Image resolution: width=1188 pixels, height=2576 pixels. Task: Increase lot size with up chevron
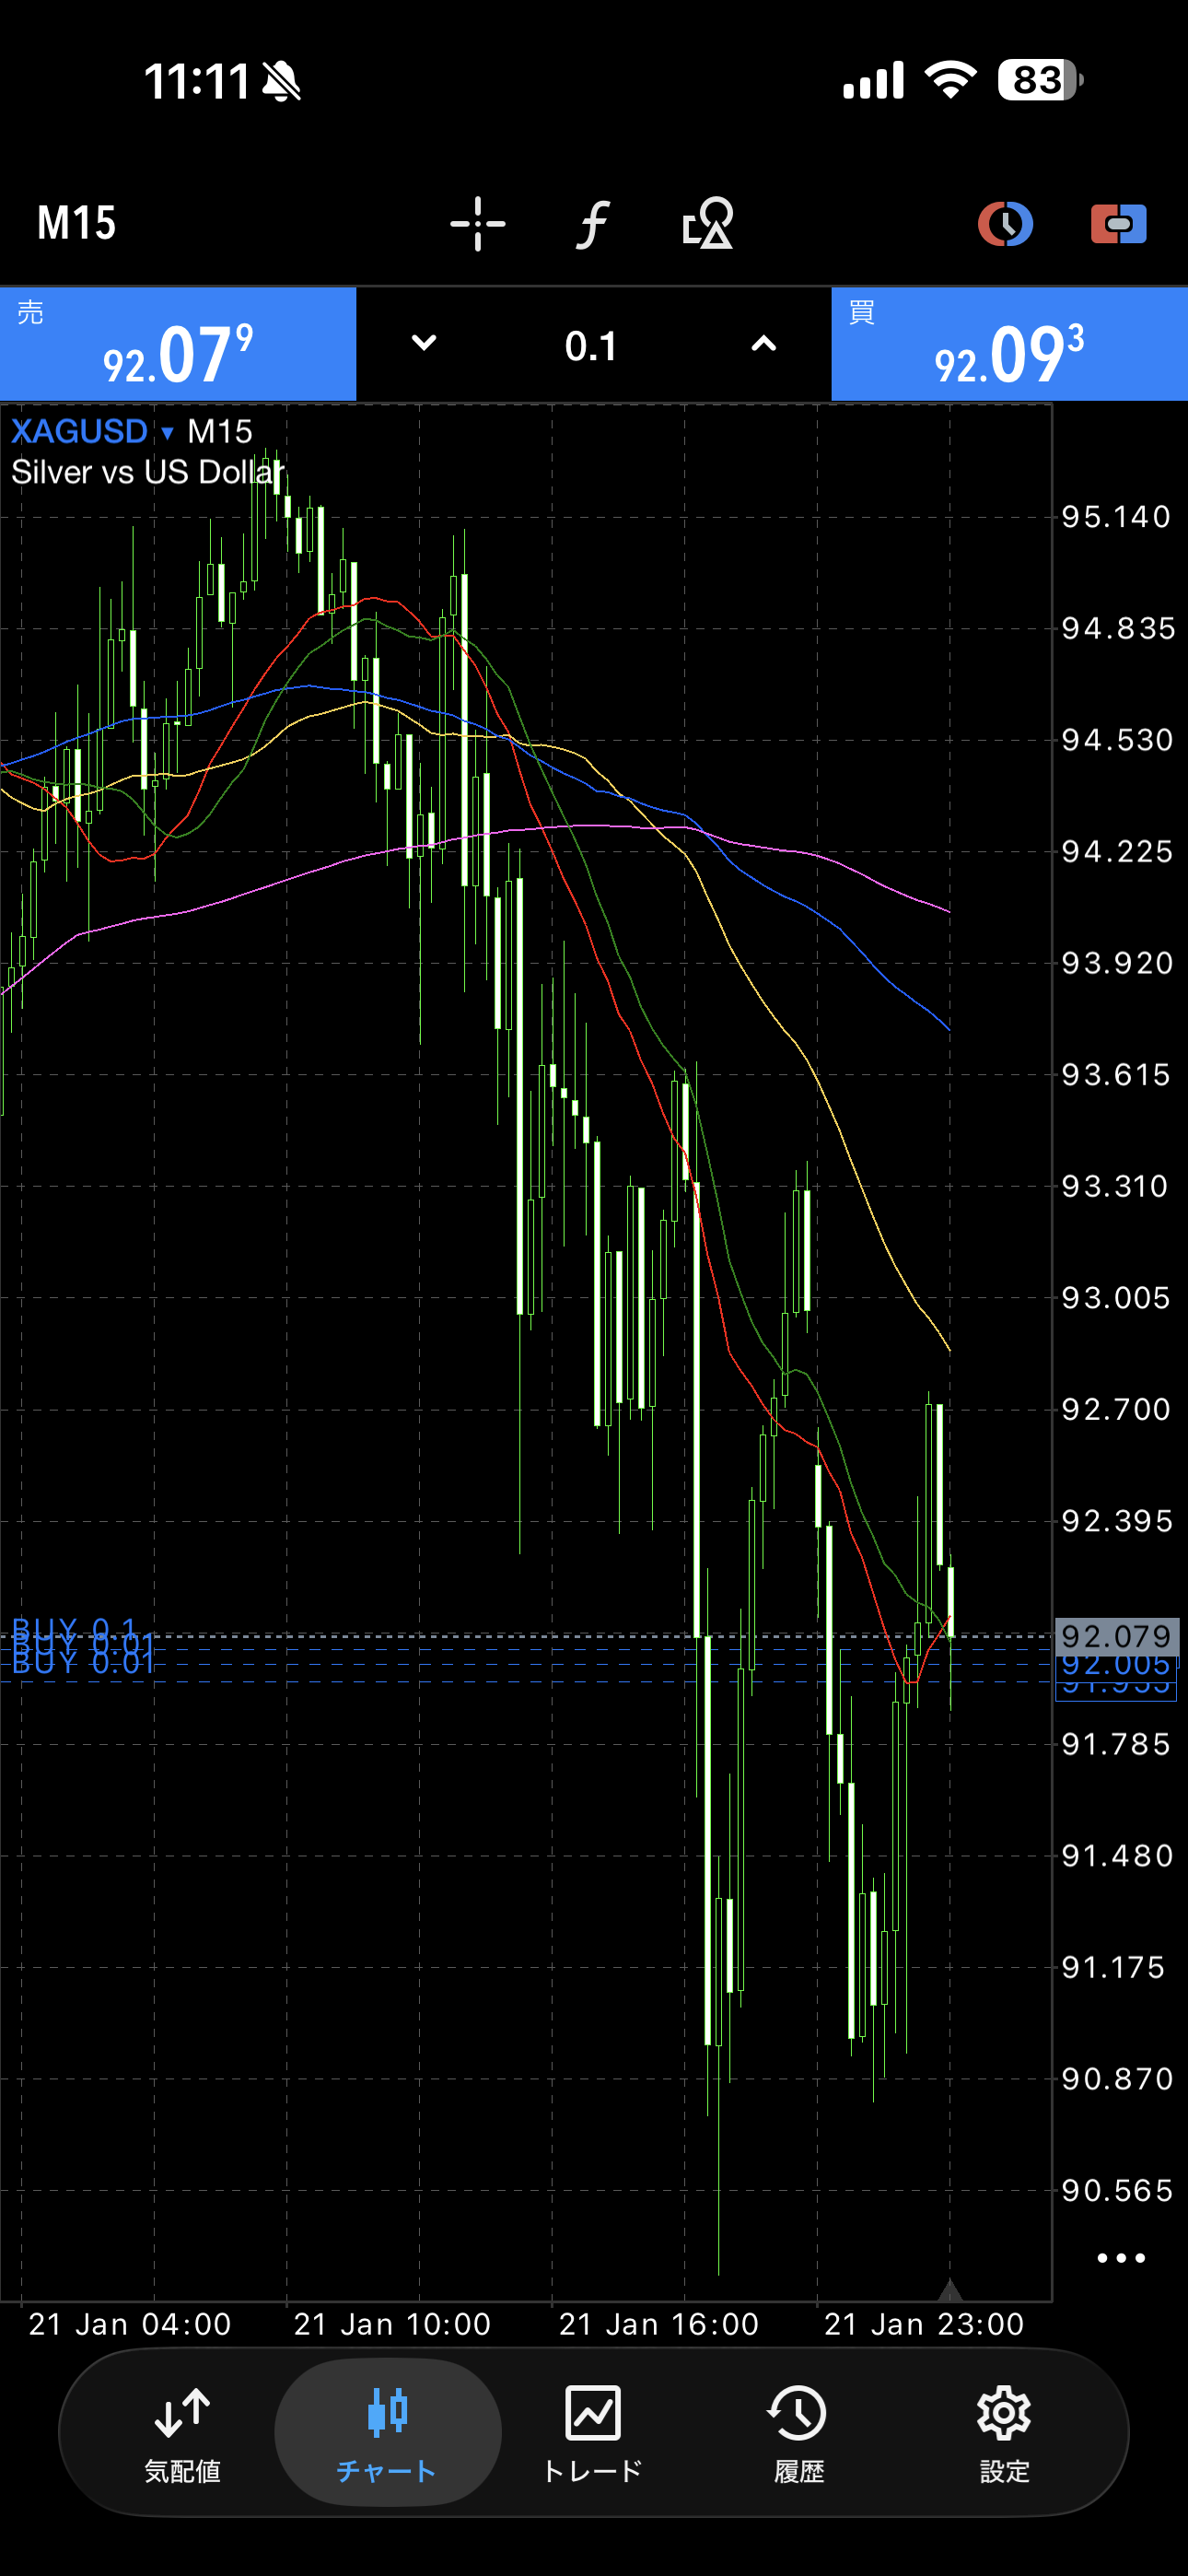pyautogui.click(x=763, y=344)
